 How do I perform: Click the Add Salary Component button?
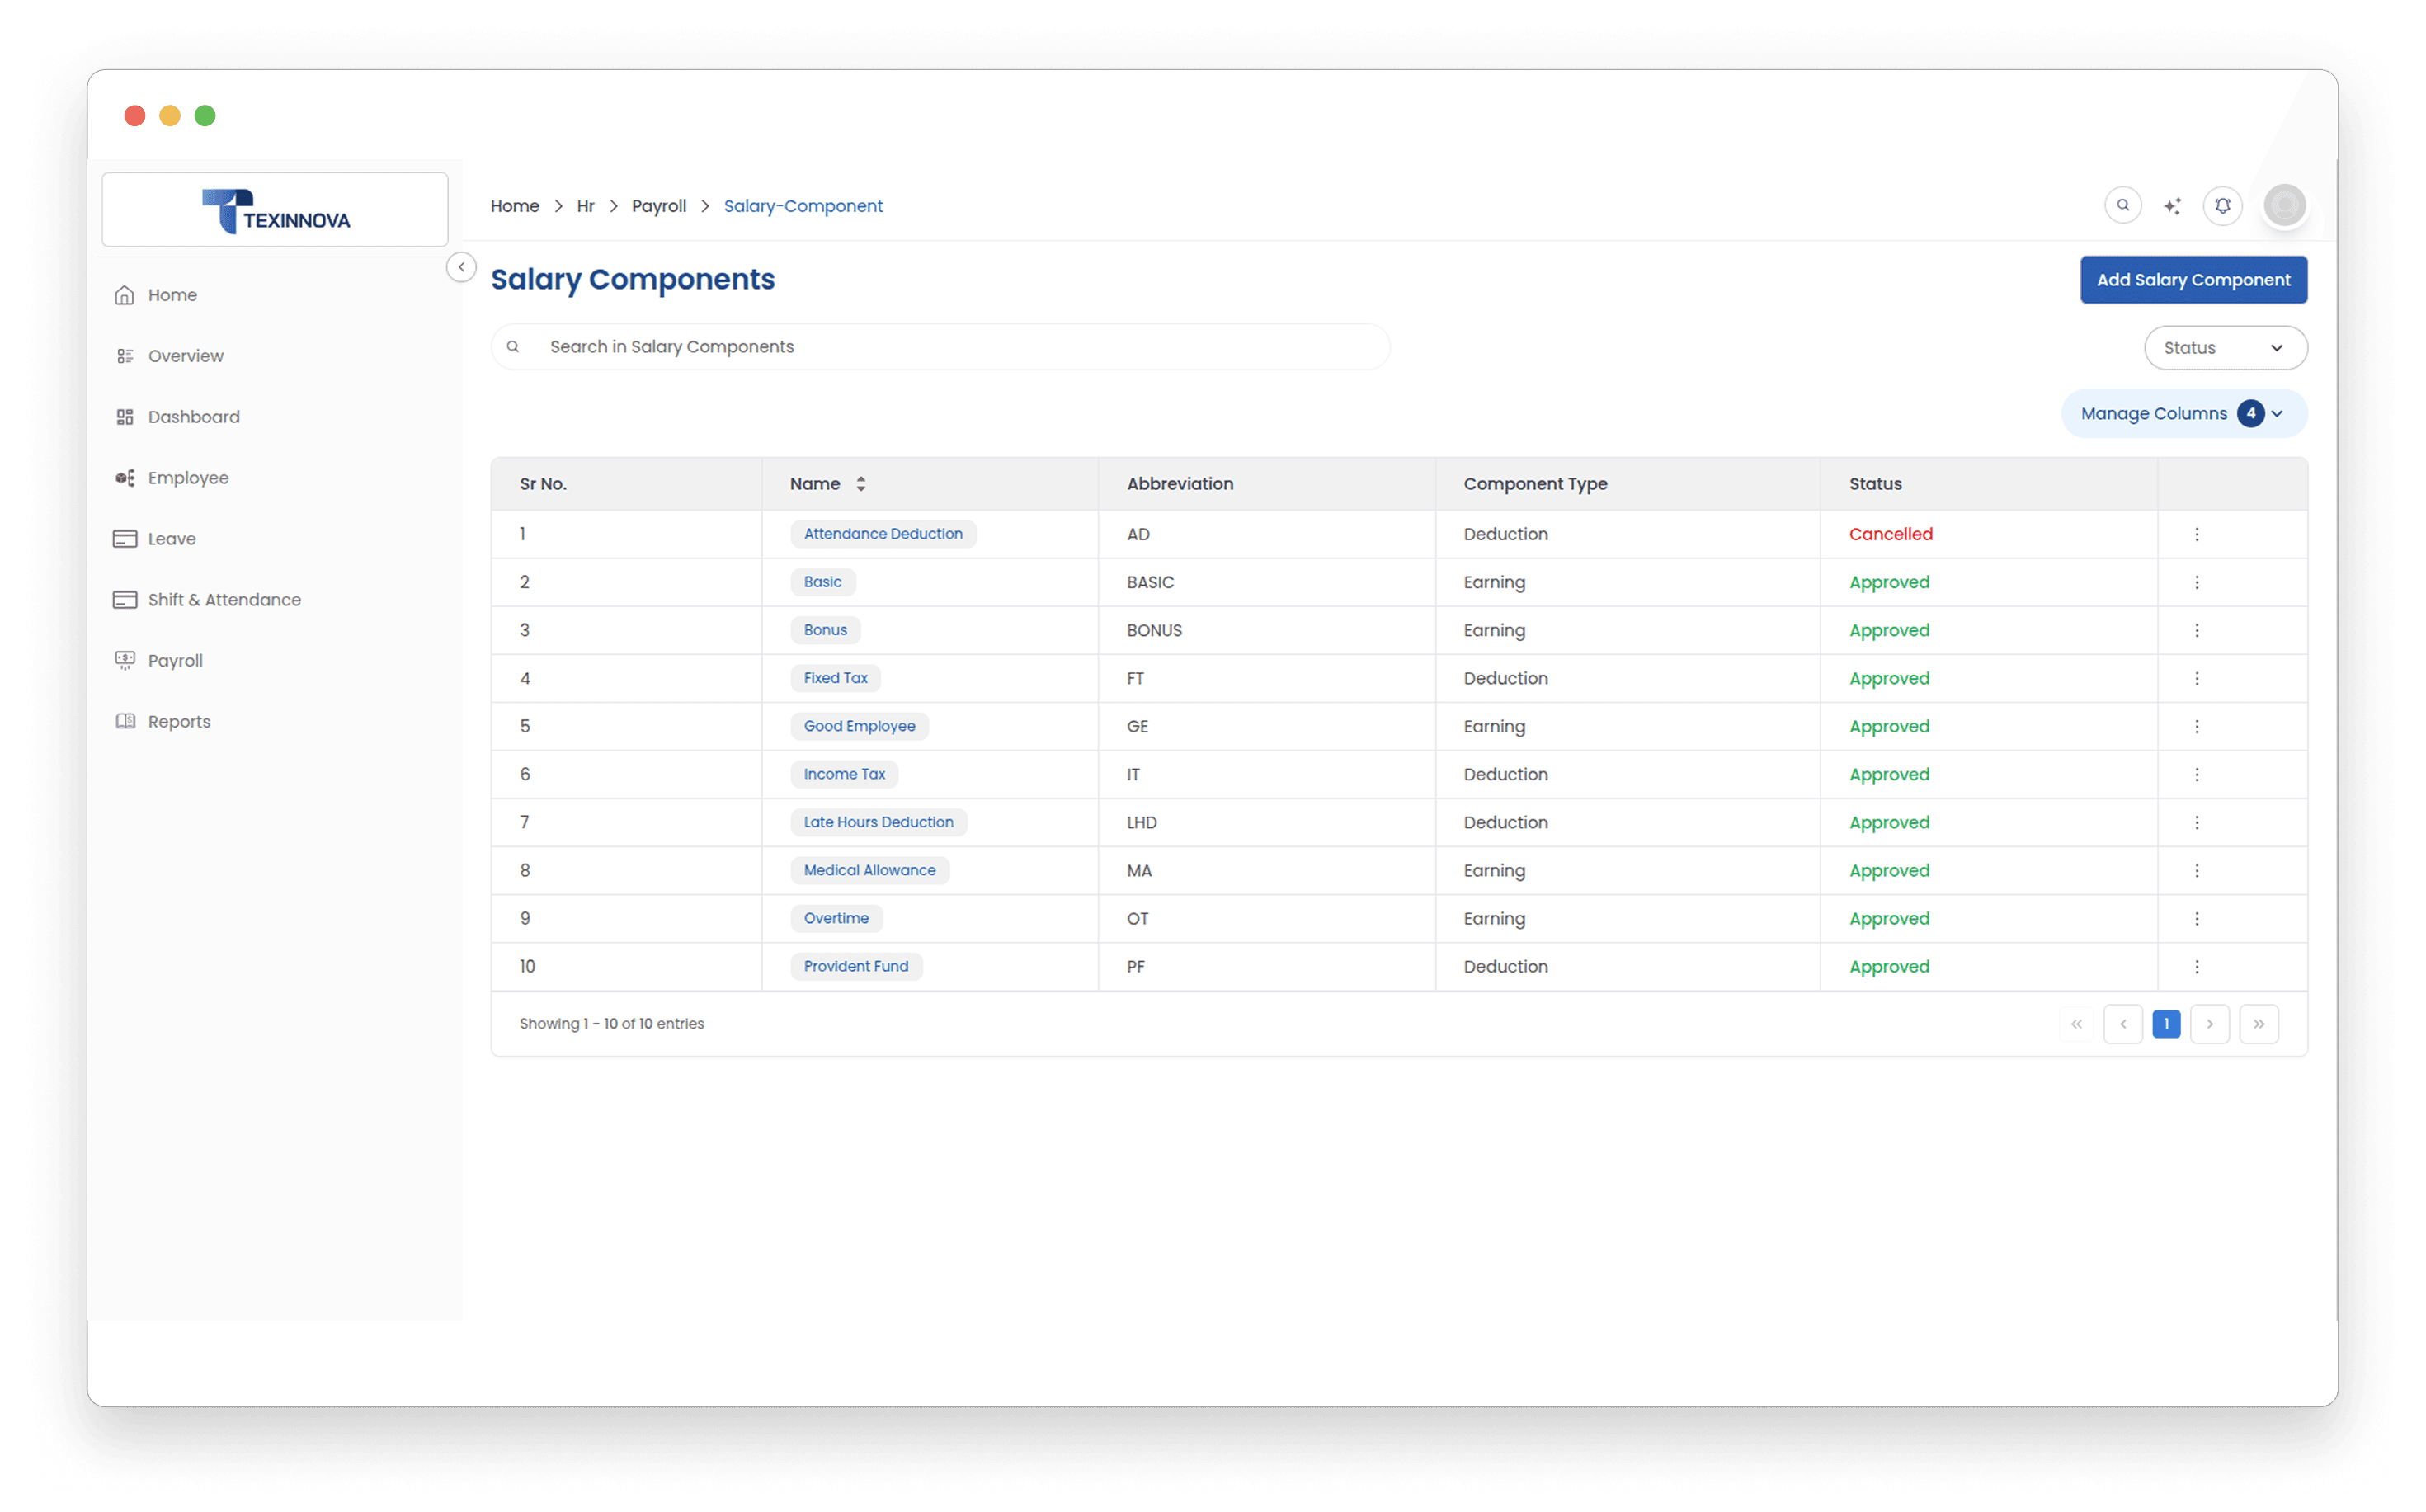point(2193,279)
